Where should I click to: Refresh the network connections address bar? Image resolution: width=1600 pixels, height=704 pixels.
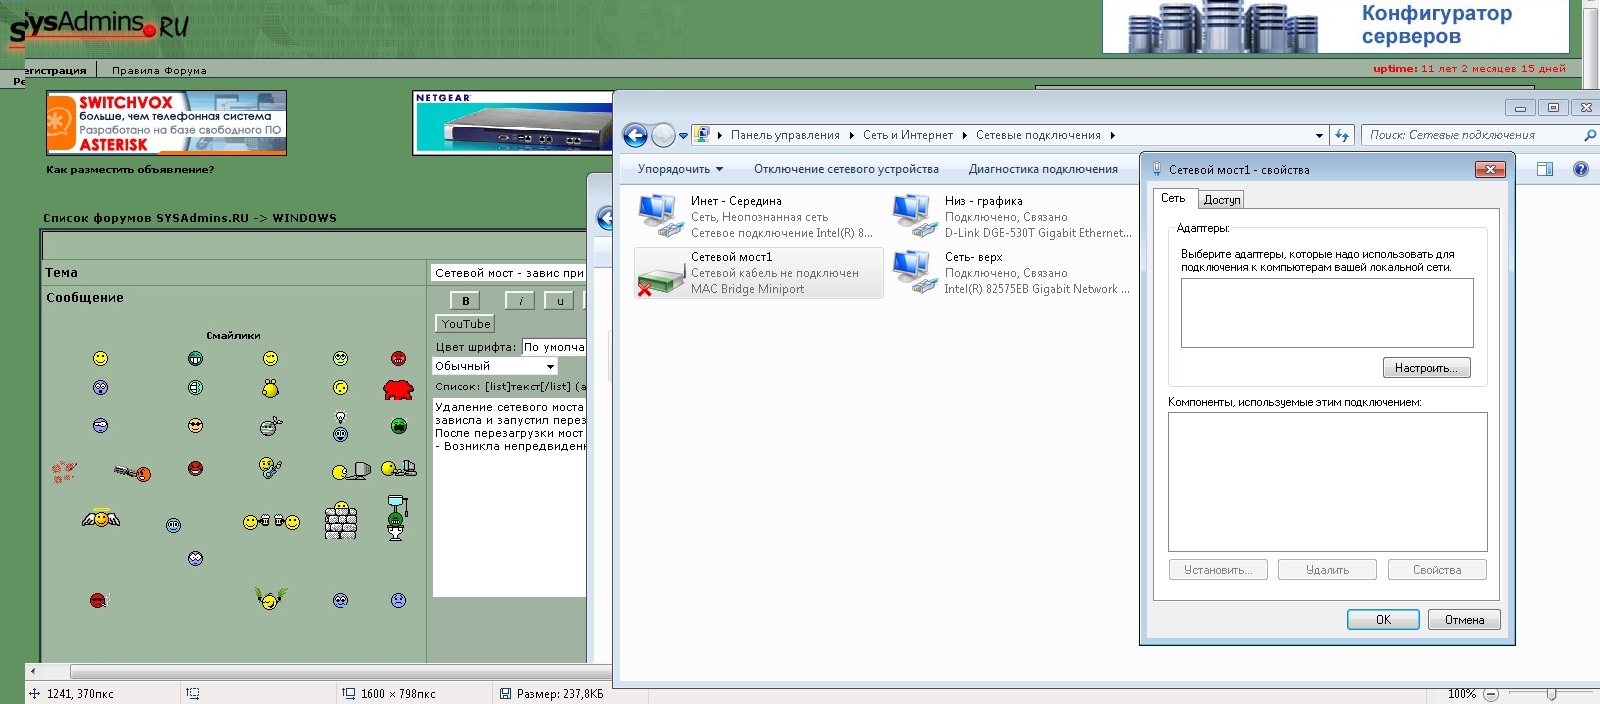(1342, 135)
